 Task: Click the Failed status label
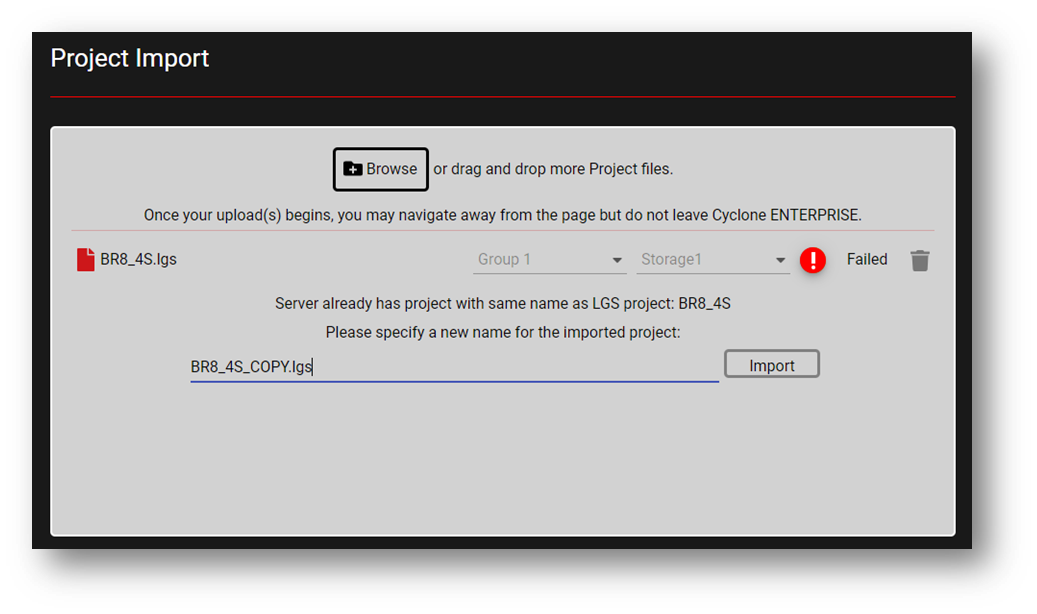pos(867,259)
